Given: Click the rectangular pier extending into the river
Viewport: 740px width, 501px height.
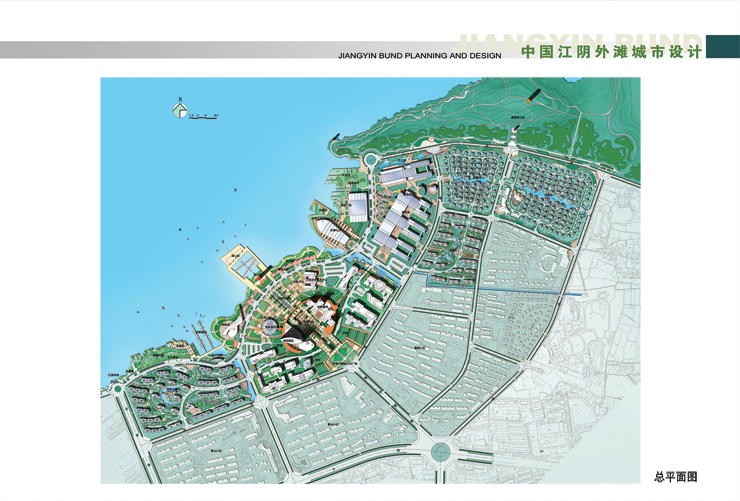Looking at the screenshot, I should tap(244, 263).
